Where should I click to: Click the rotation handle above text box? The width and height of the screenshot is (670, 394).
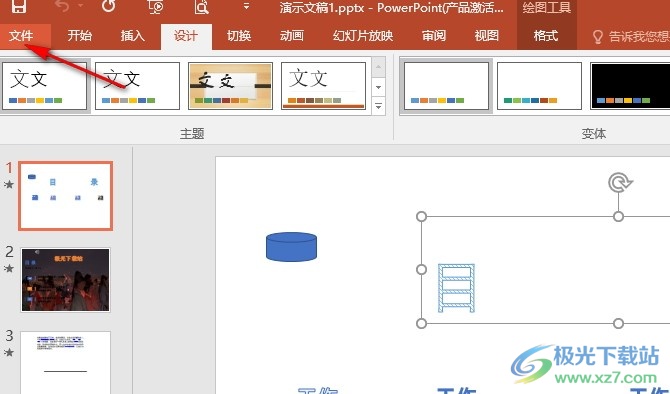[x=620, y=183]
